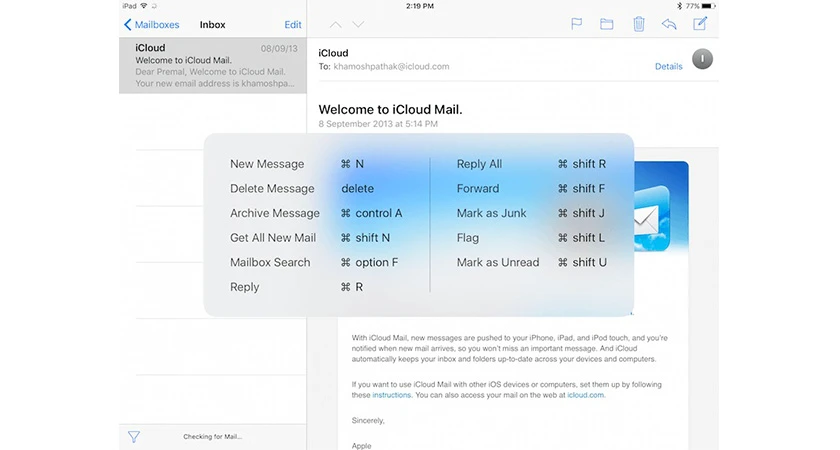Tap recipient address khamoshpathak@icloud.com
Viewport: 840px width, 450px height.
391,66
